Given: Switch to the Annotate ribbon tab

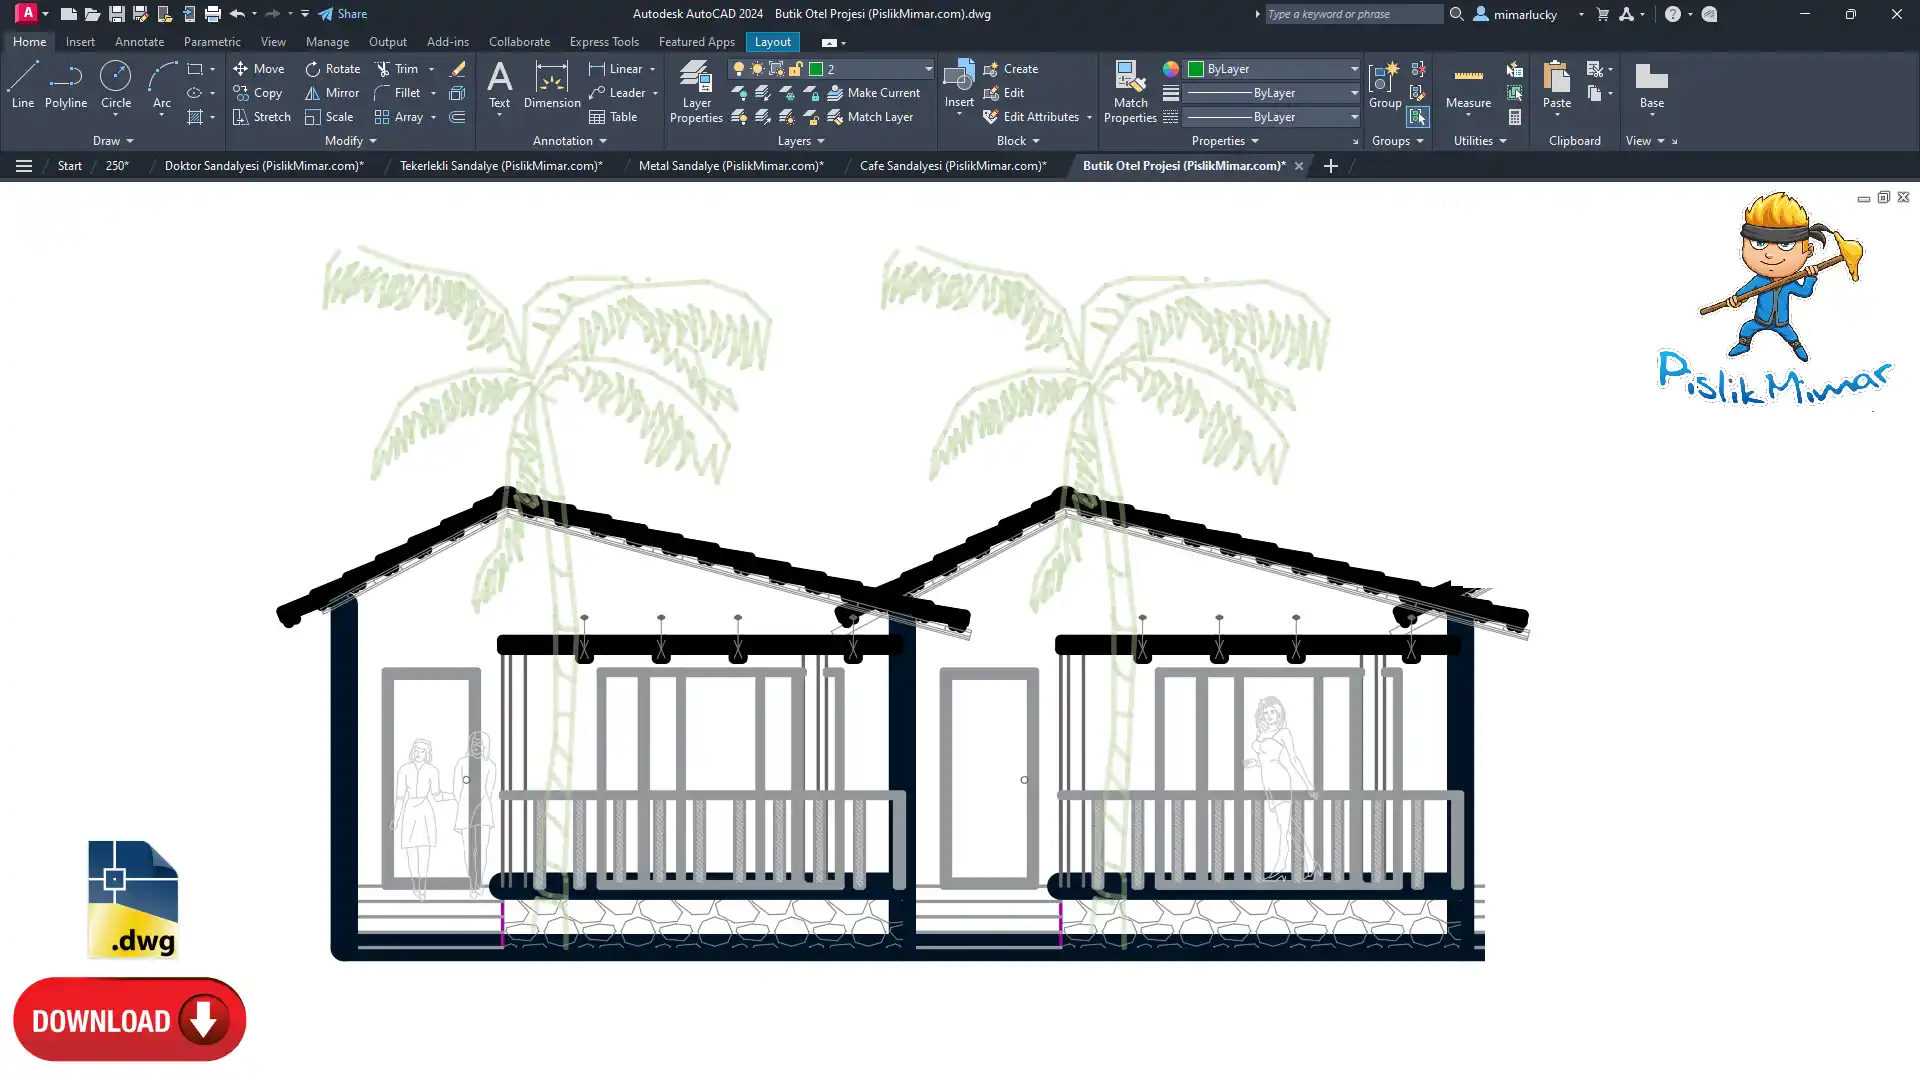Looking at the screenshot, I should coord(139,42).
